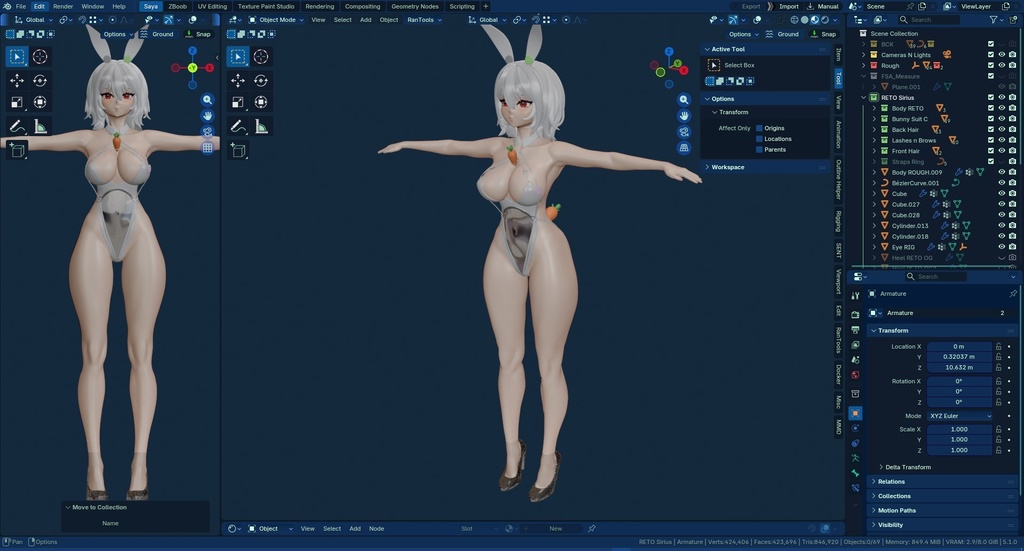The width and height of the screenshot is (1024, 551).
Task: Click Ground button in center viewport
Action: pyautogui.click(x=782, y=34)
